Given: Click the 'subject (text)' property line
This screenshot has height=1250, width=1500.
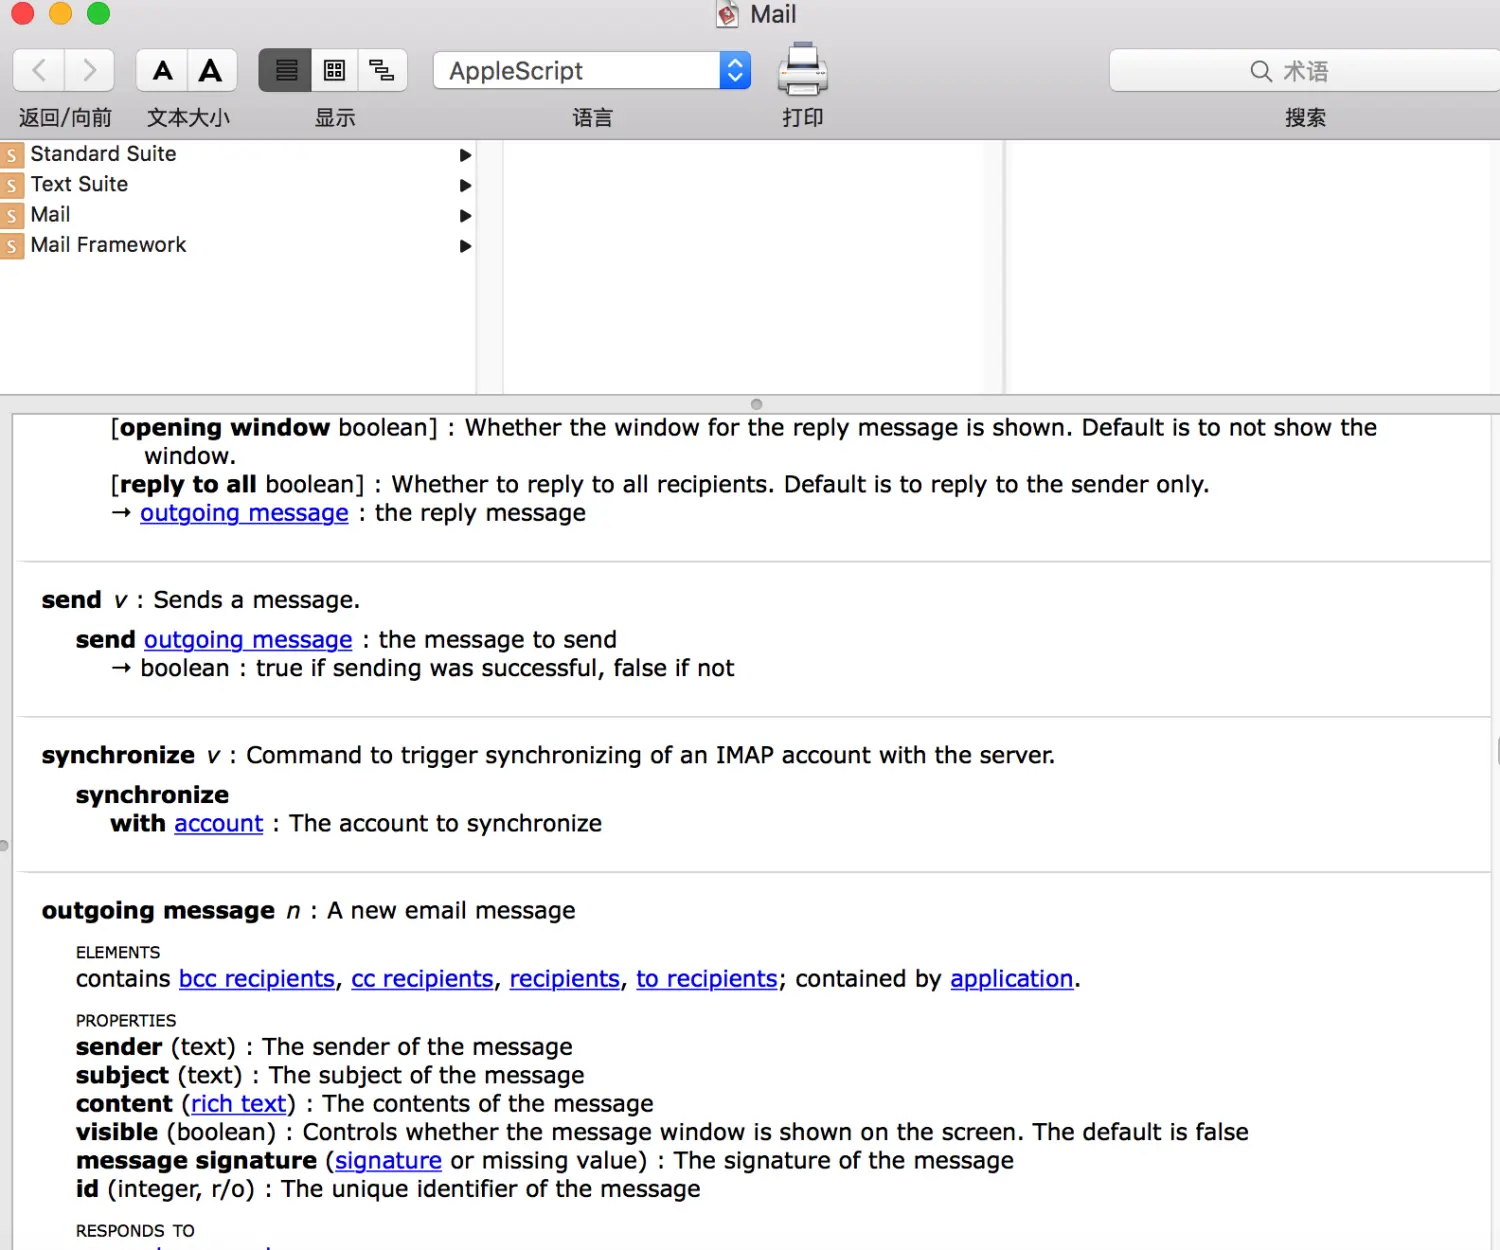Looking at the screenshot, I should click(x=330, y=1076).
